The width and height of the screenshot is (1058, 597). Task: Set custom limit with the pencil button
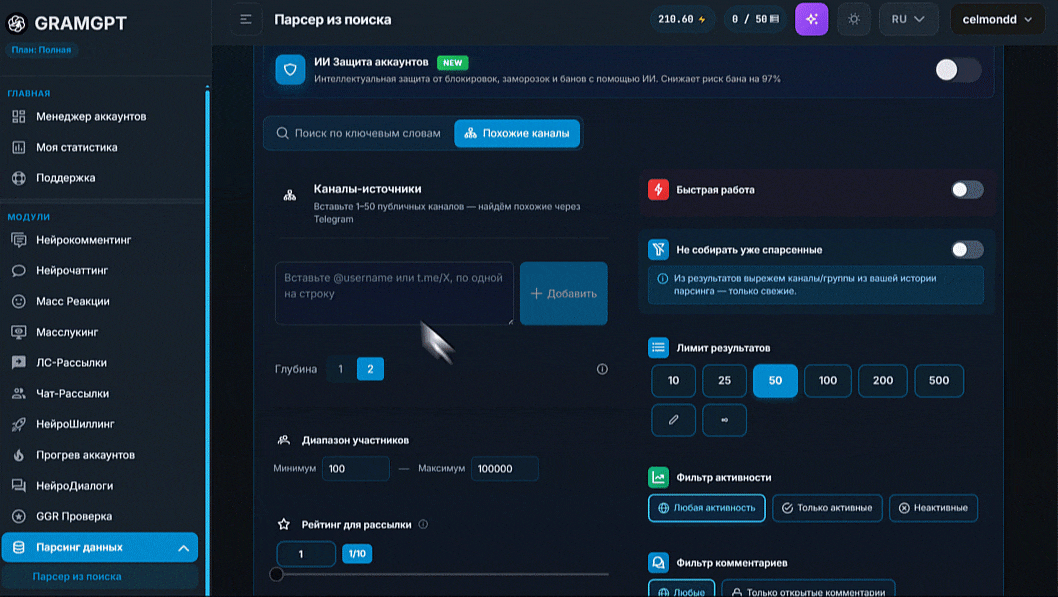coord(673,420)
